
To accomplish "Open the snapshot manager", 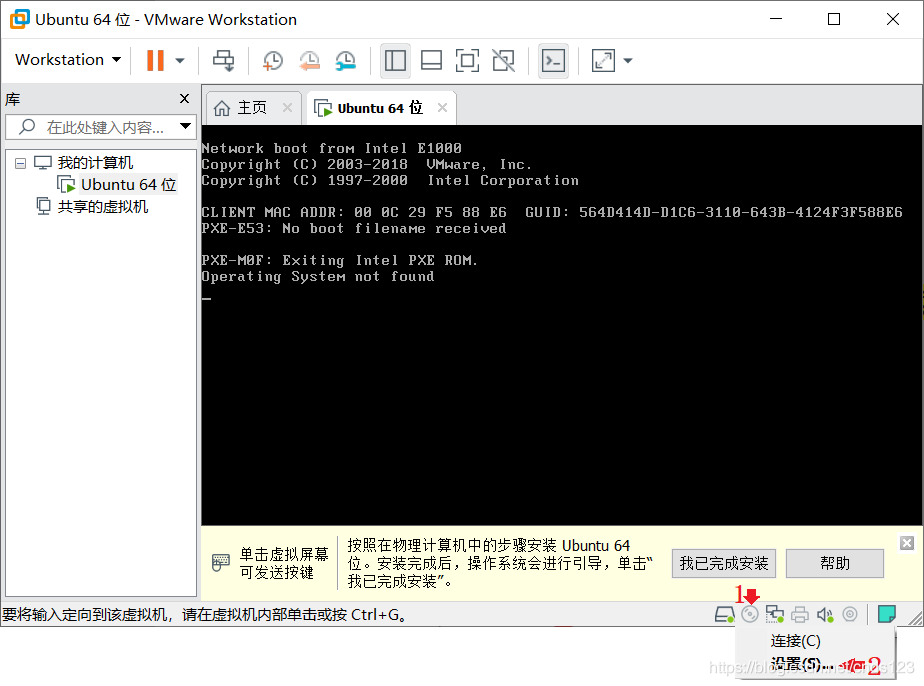I will point(346,60).
